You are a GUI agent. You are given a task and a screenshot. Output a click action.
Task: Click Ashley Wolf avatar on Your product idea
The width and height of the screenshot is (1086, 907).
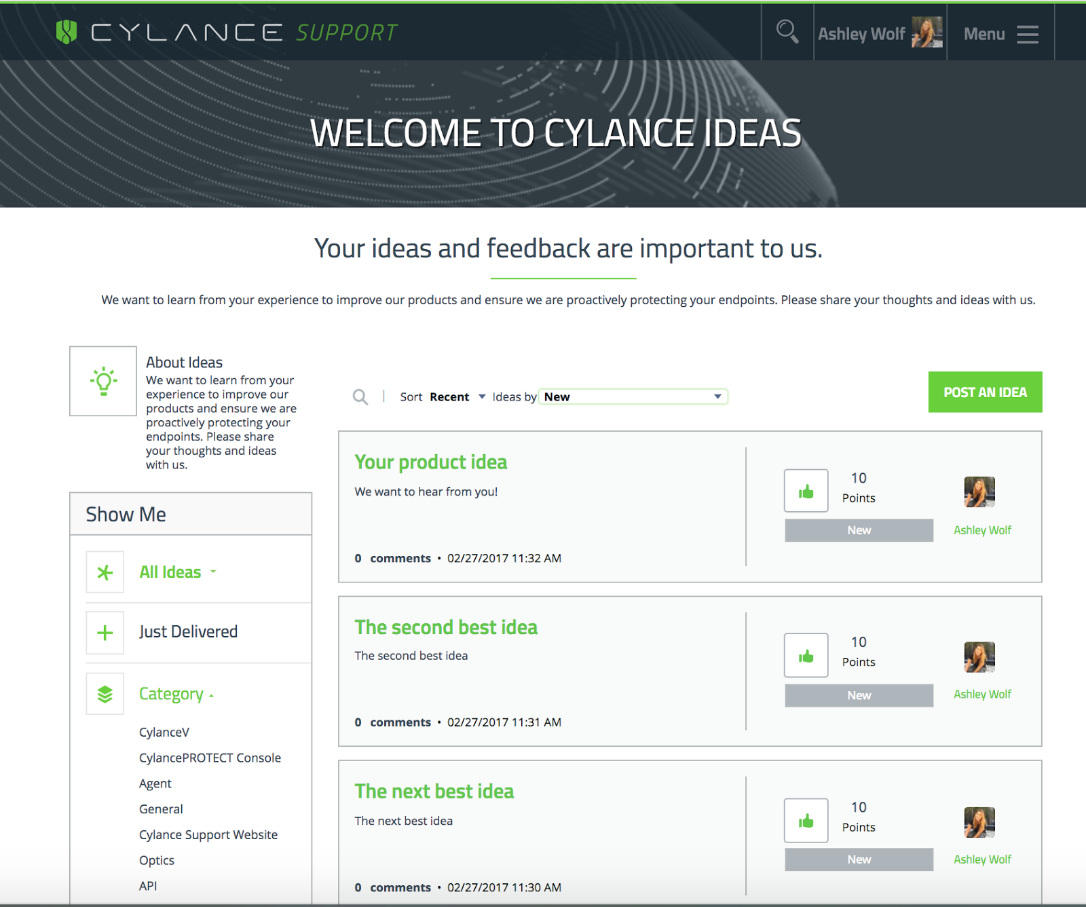tap(979, 492)
